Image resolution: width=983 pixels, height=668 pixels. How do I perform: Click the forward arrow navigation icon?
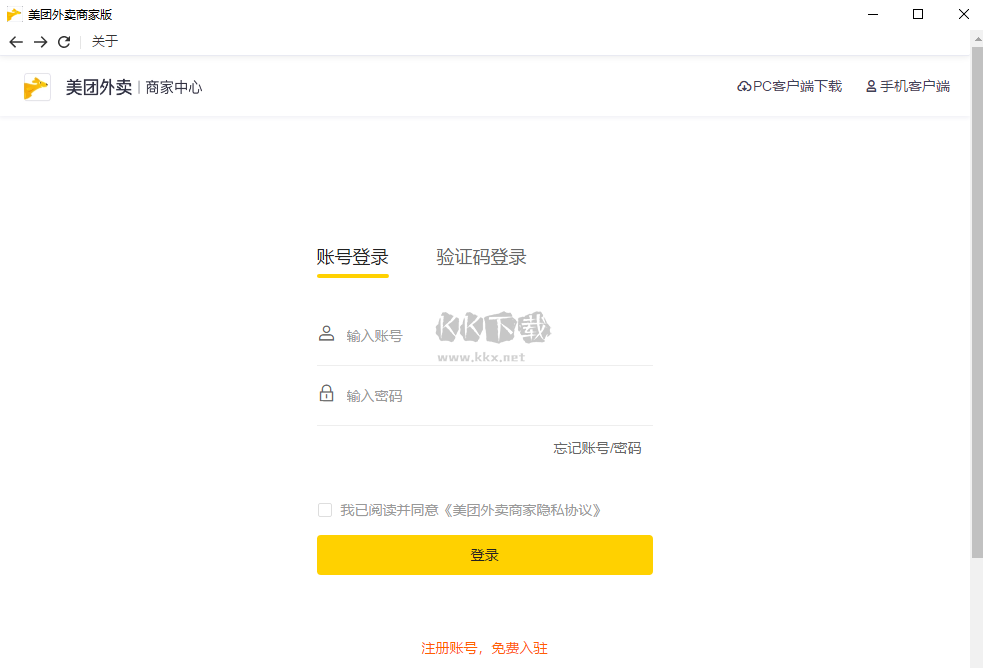pyautogui.click(x=39, y=41)
